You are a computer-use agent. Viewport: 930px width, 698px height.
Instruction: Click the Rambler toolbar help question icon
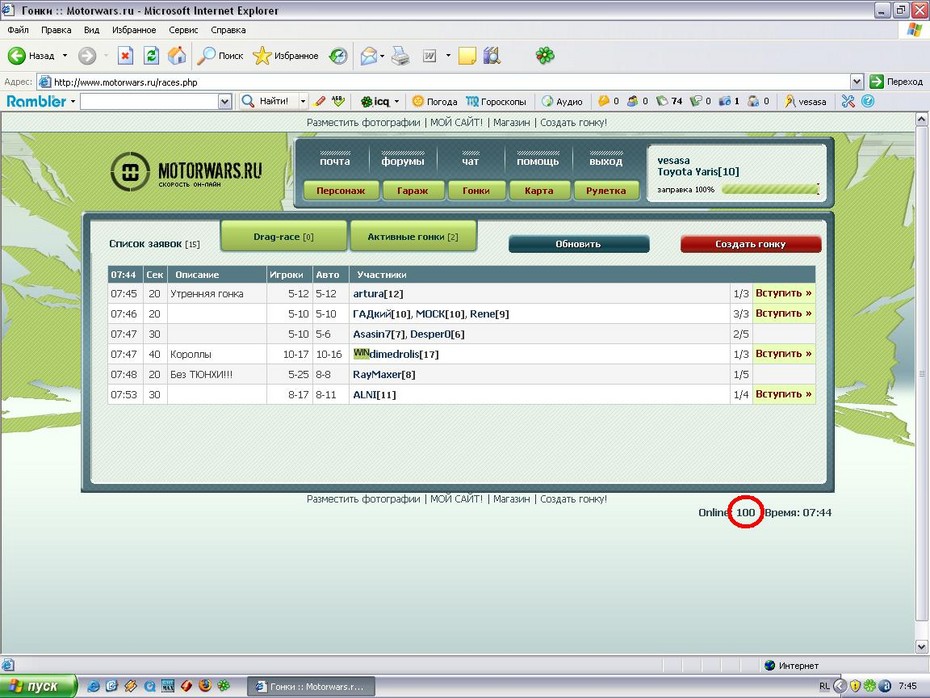pos(868,101)
